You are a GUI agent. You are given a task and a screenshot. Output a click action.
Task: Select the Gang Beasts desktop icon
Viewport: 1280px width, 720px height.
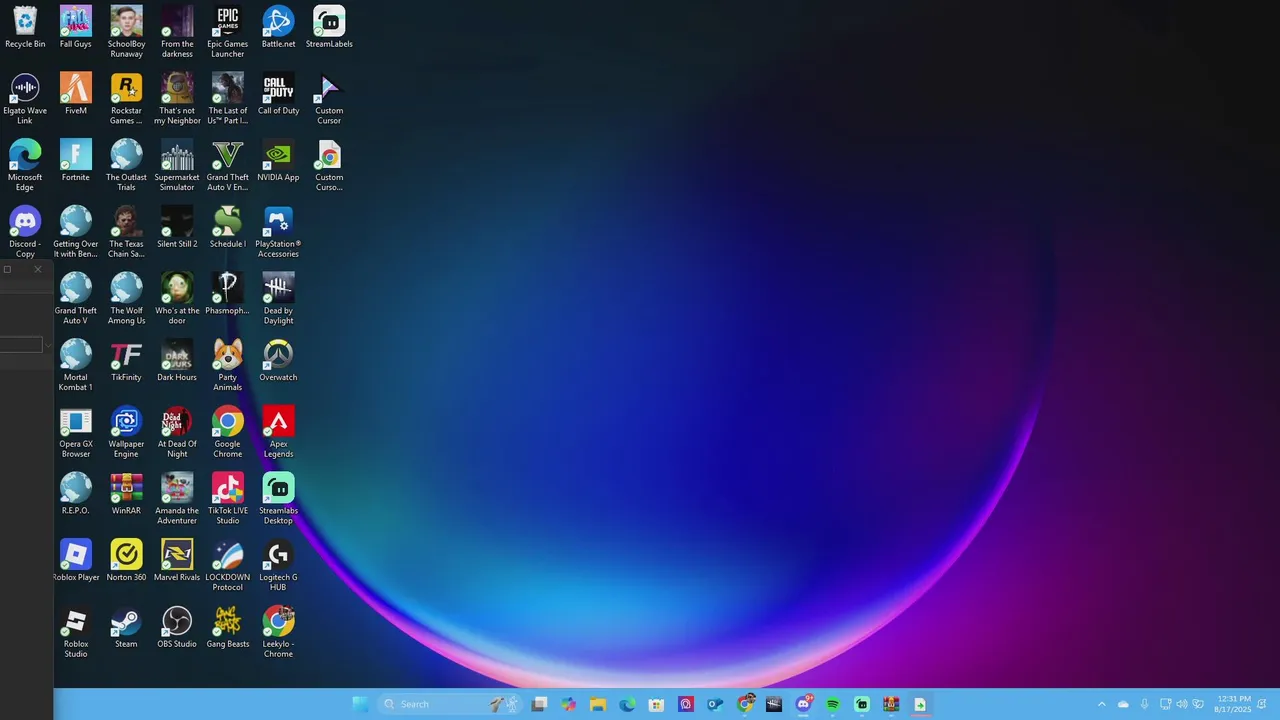coord(227,627)
